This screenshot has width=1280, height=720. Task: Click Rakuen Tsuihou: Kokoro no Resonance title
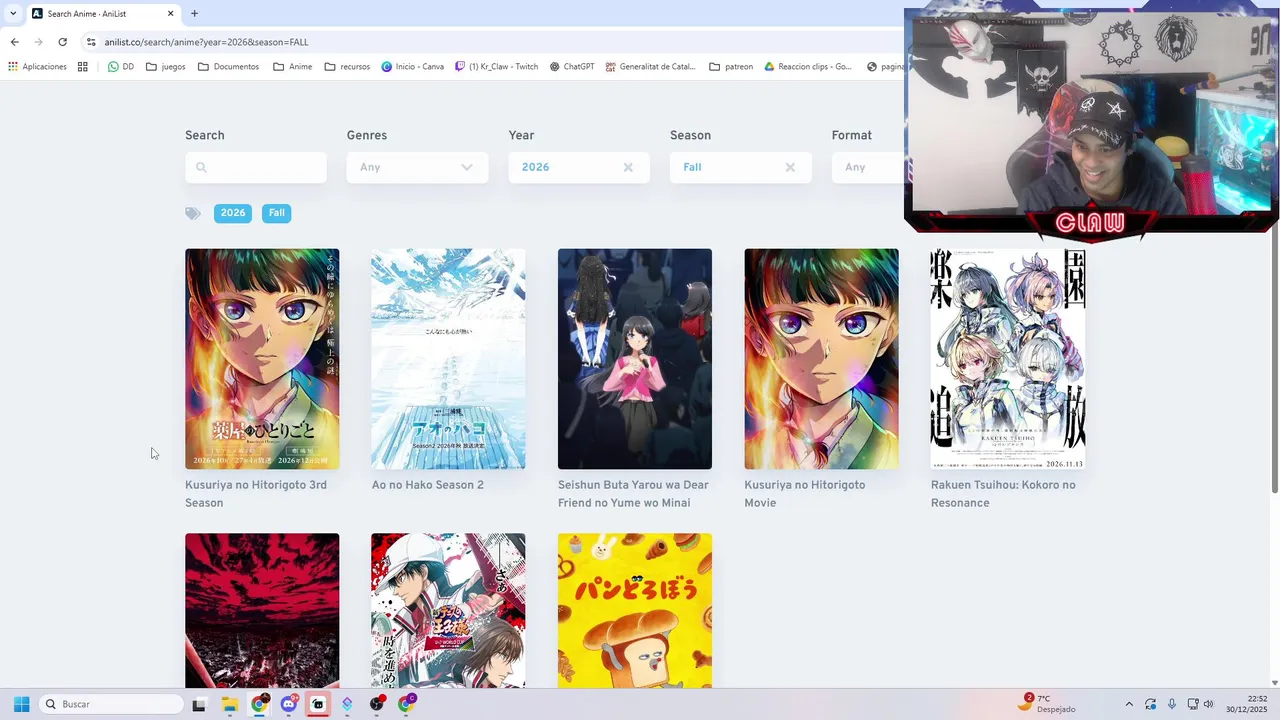point(1003,494)
